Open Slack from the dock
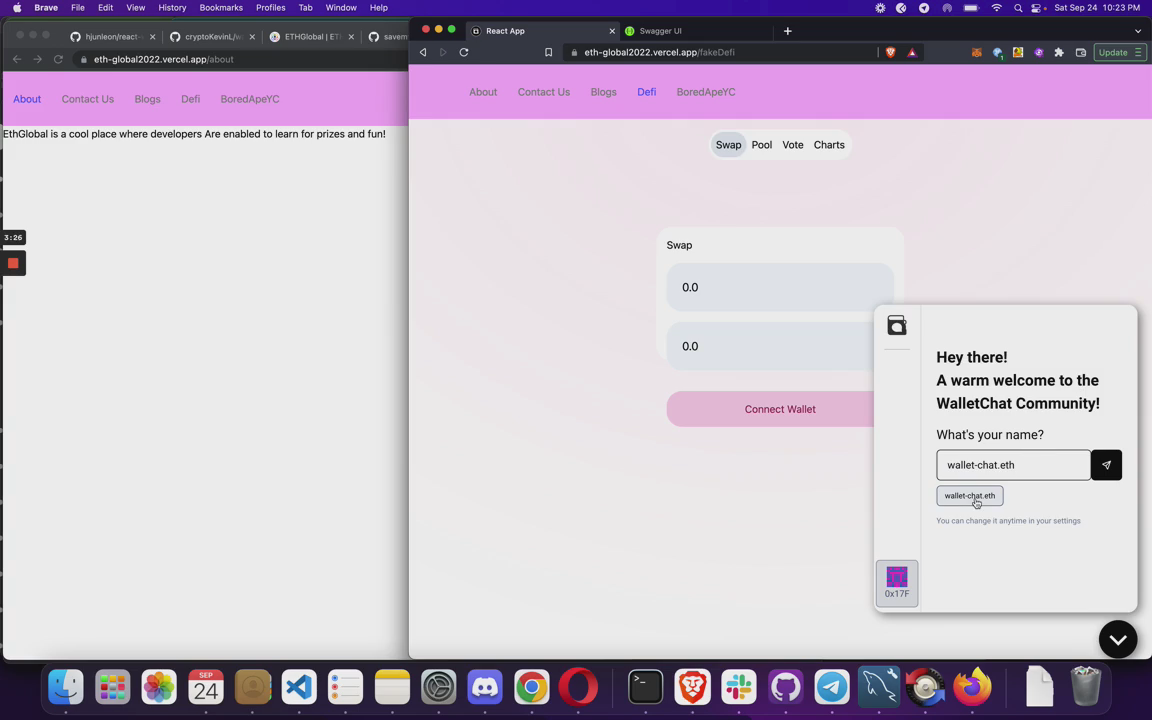The height and width of the screenshot is (720, 1152). (739, 688)
